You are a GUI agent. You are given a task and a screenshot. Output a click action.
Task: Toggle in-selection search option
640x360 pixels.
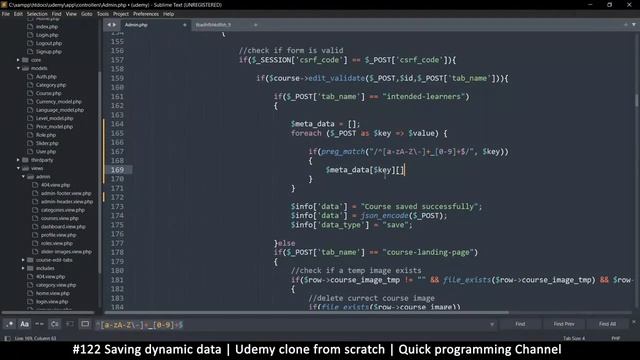70,324
